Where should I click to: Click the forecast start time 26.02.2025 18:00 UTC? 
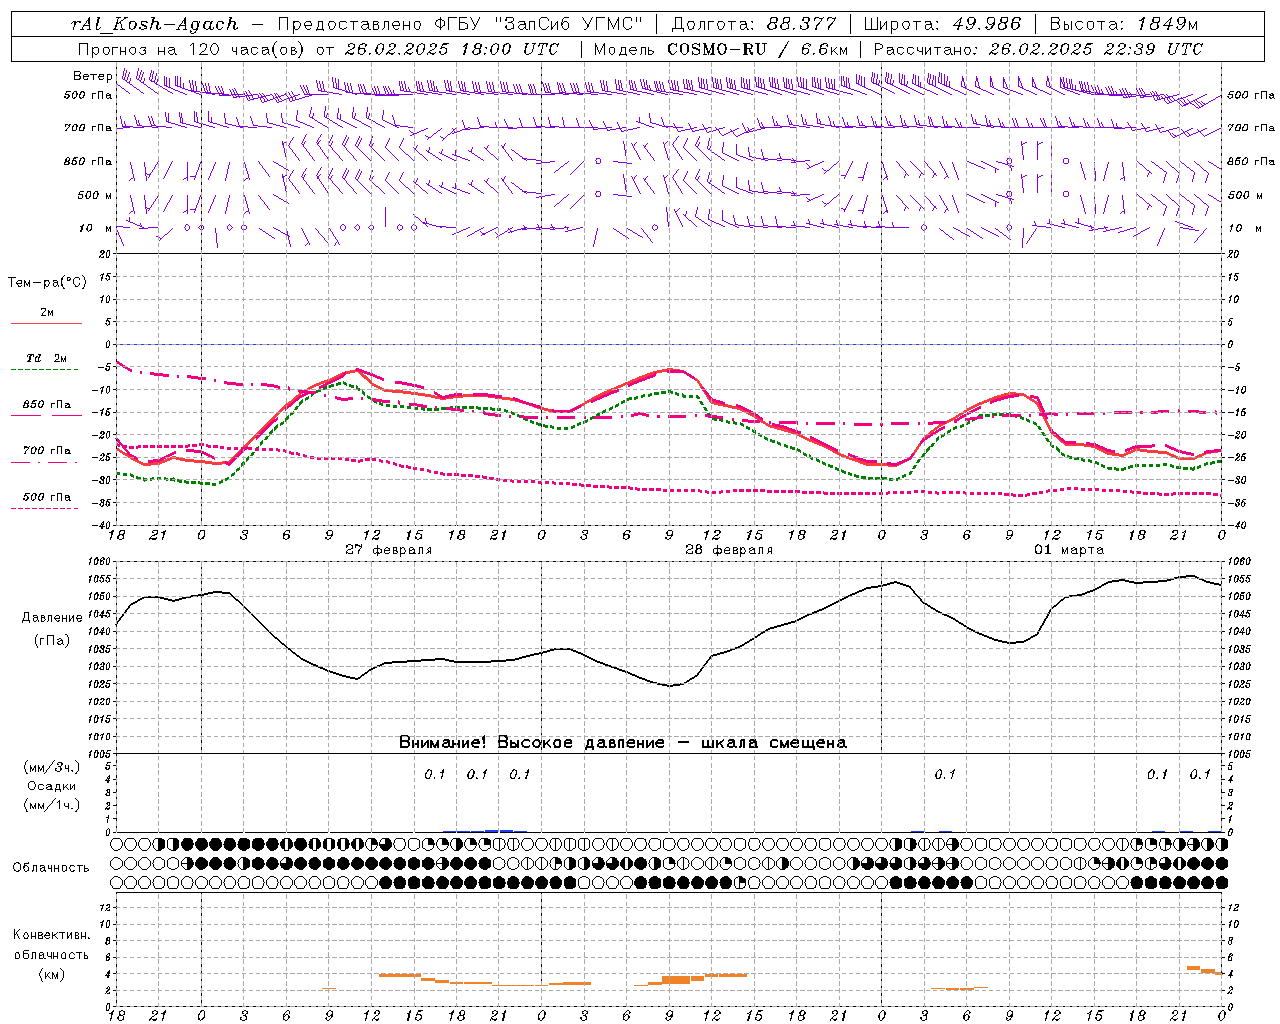click(x=452, y=49)
